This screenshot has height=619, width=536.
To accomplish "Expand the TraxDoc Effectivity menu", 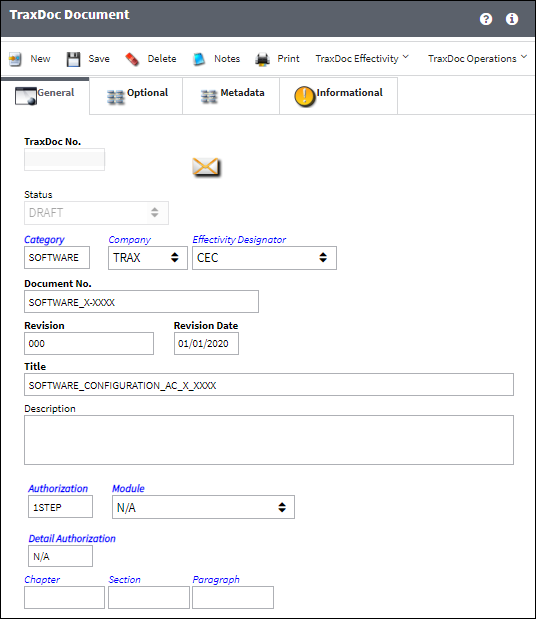I will tap(362, 58).
